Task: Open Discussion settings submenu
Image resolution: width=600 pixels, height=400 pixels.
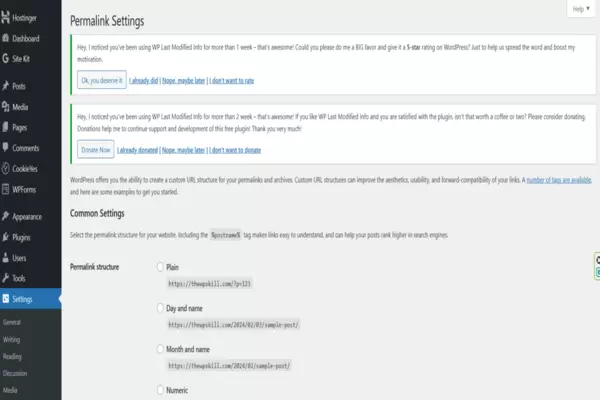Action: click(15, 373)
